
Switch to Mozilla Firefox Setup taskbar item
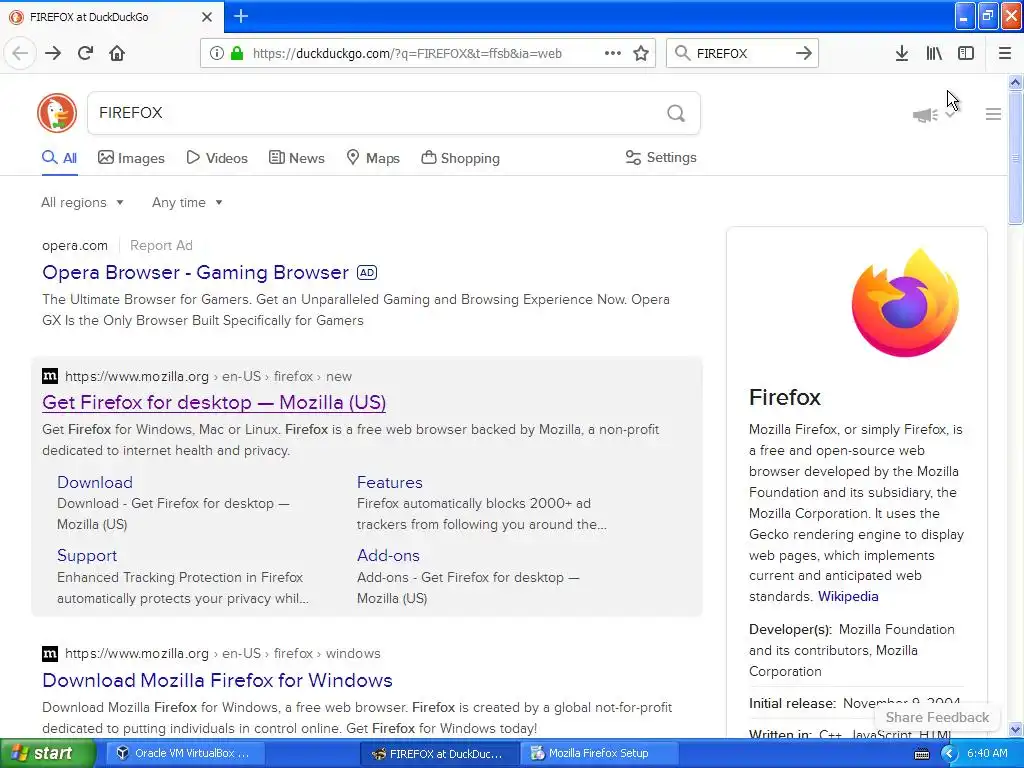click(x=599, y=753)
